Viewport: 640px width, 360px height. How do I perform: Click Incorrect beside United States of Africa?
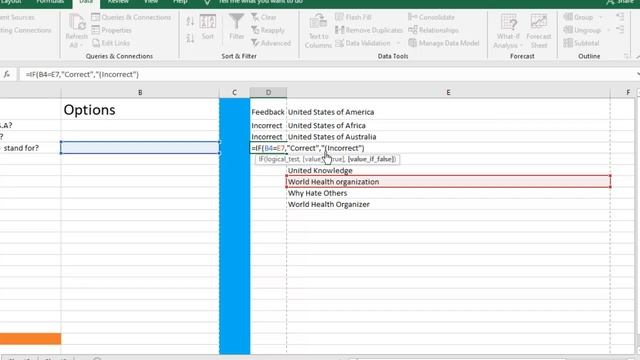click(x=267, y=125)
